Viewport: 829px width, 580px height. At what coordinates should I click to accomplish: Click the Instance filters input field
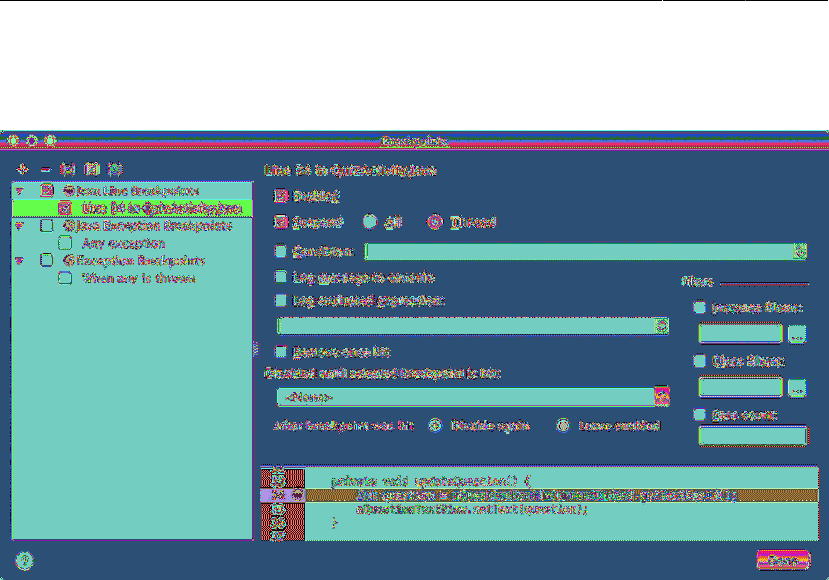[x=741, y=334]
